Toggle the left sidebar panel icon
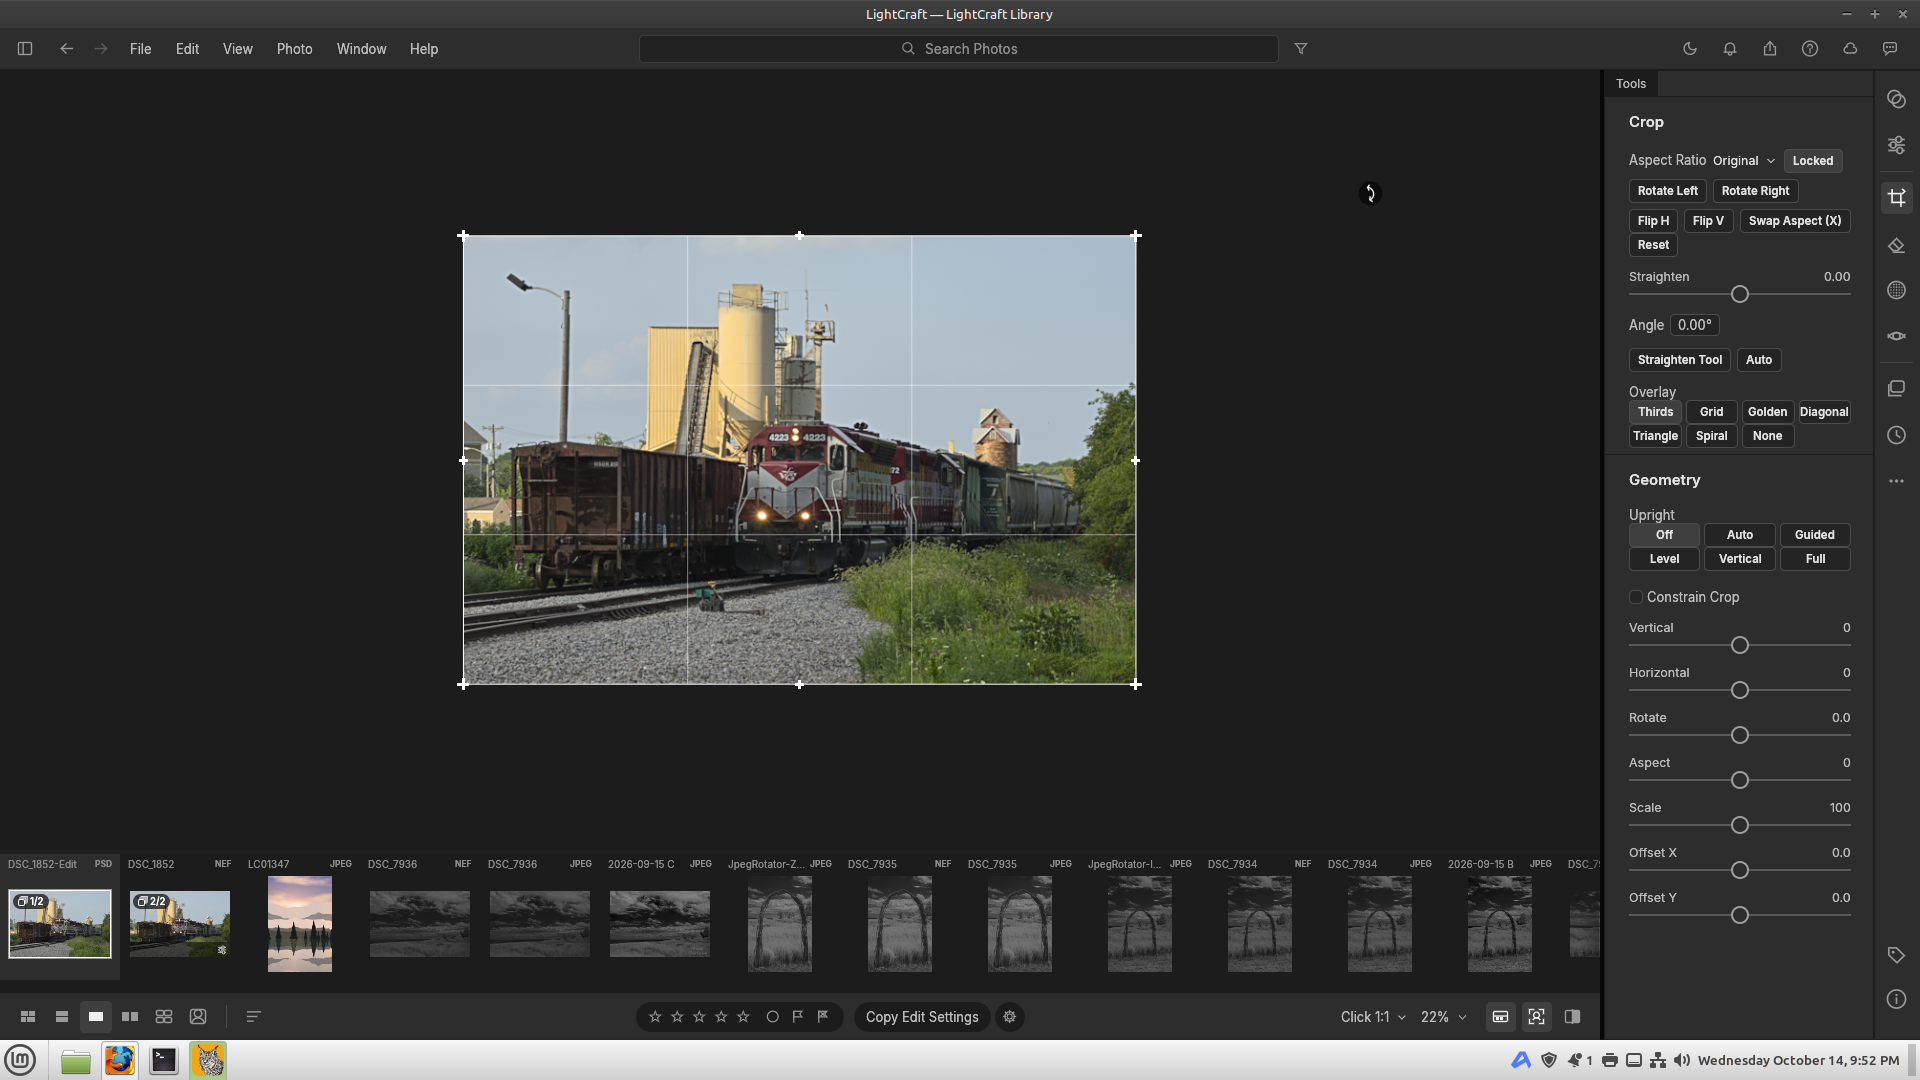Image resolution: width=1920 pixels, height=1080 pixels. click(x=25, y=48)
